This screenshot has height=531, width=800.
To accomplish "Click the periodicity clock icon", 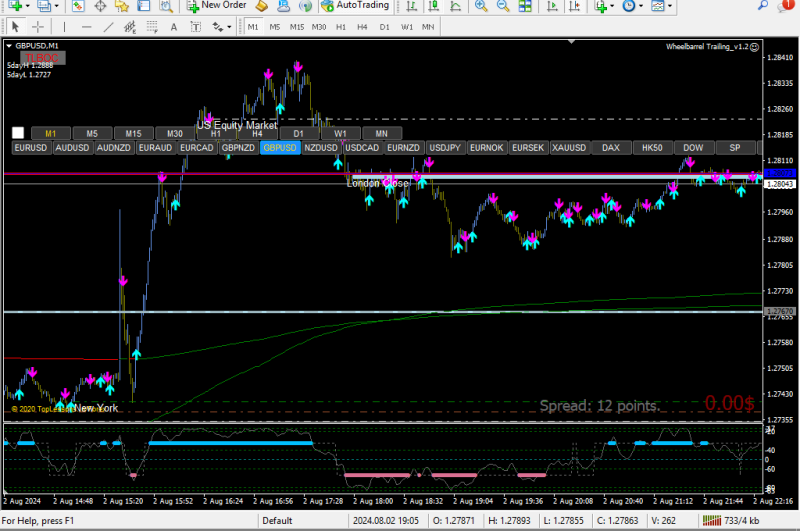I will [629, 6].
